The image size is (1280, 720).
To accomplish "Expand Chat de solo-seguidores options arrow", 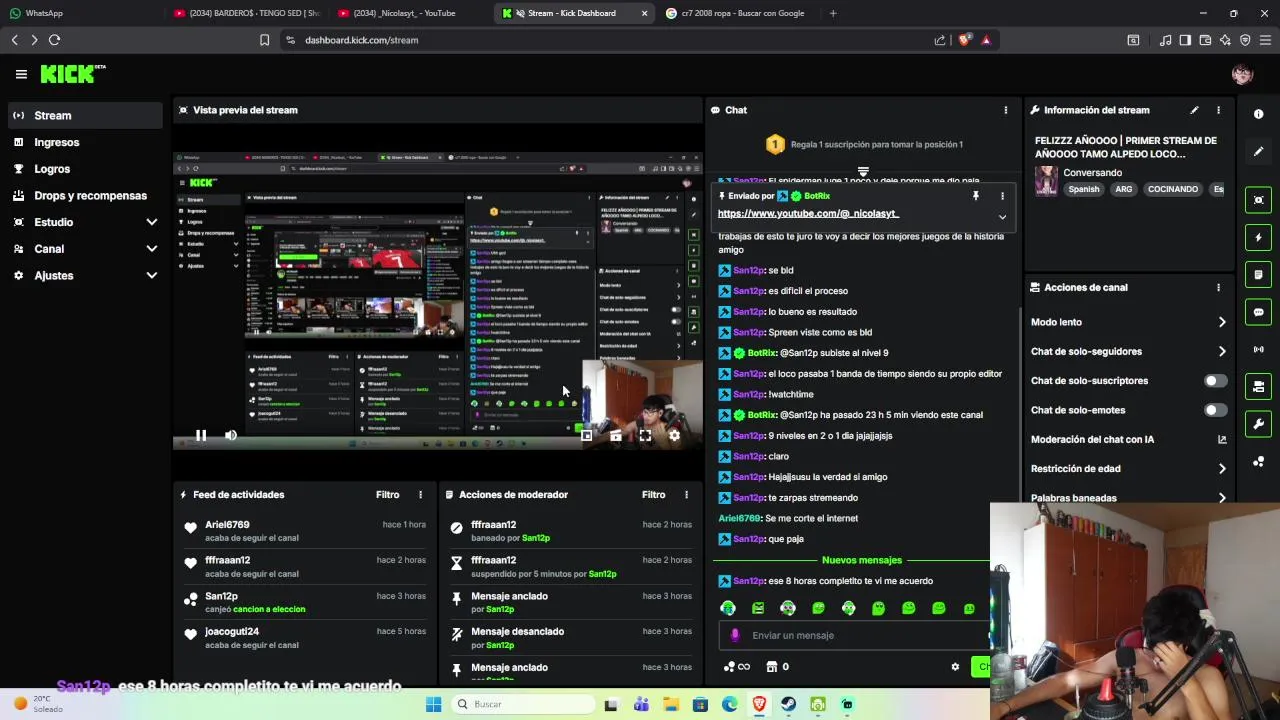I will click(x=1221, y=351).
